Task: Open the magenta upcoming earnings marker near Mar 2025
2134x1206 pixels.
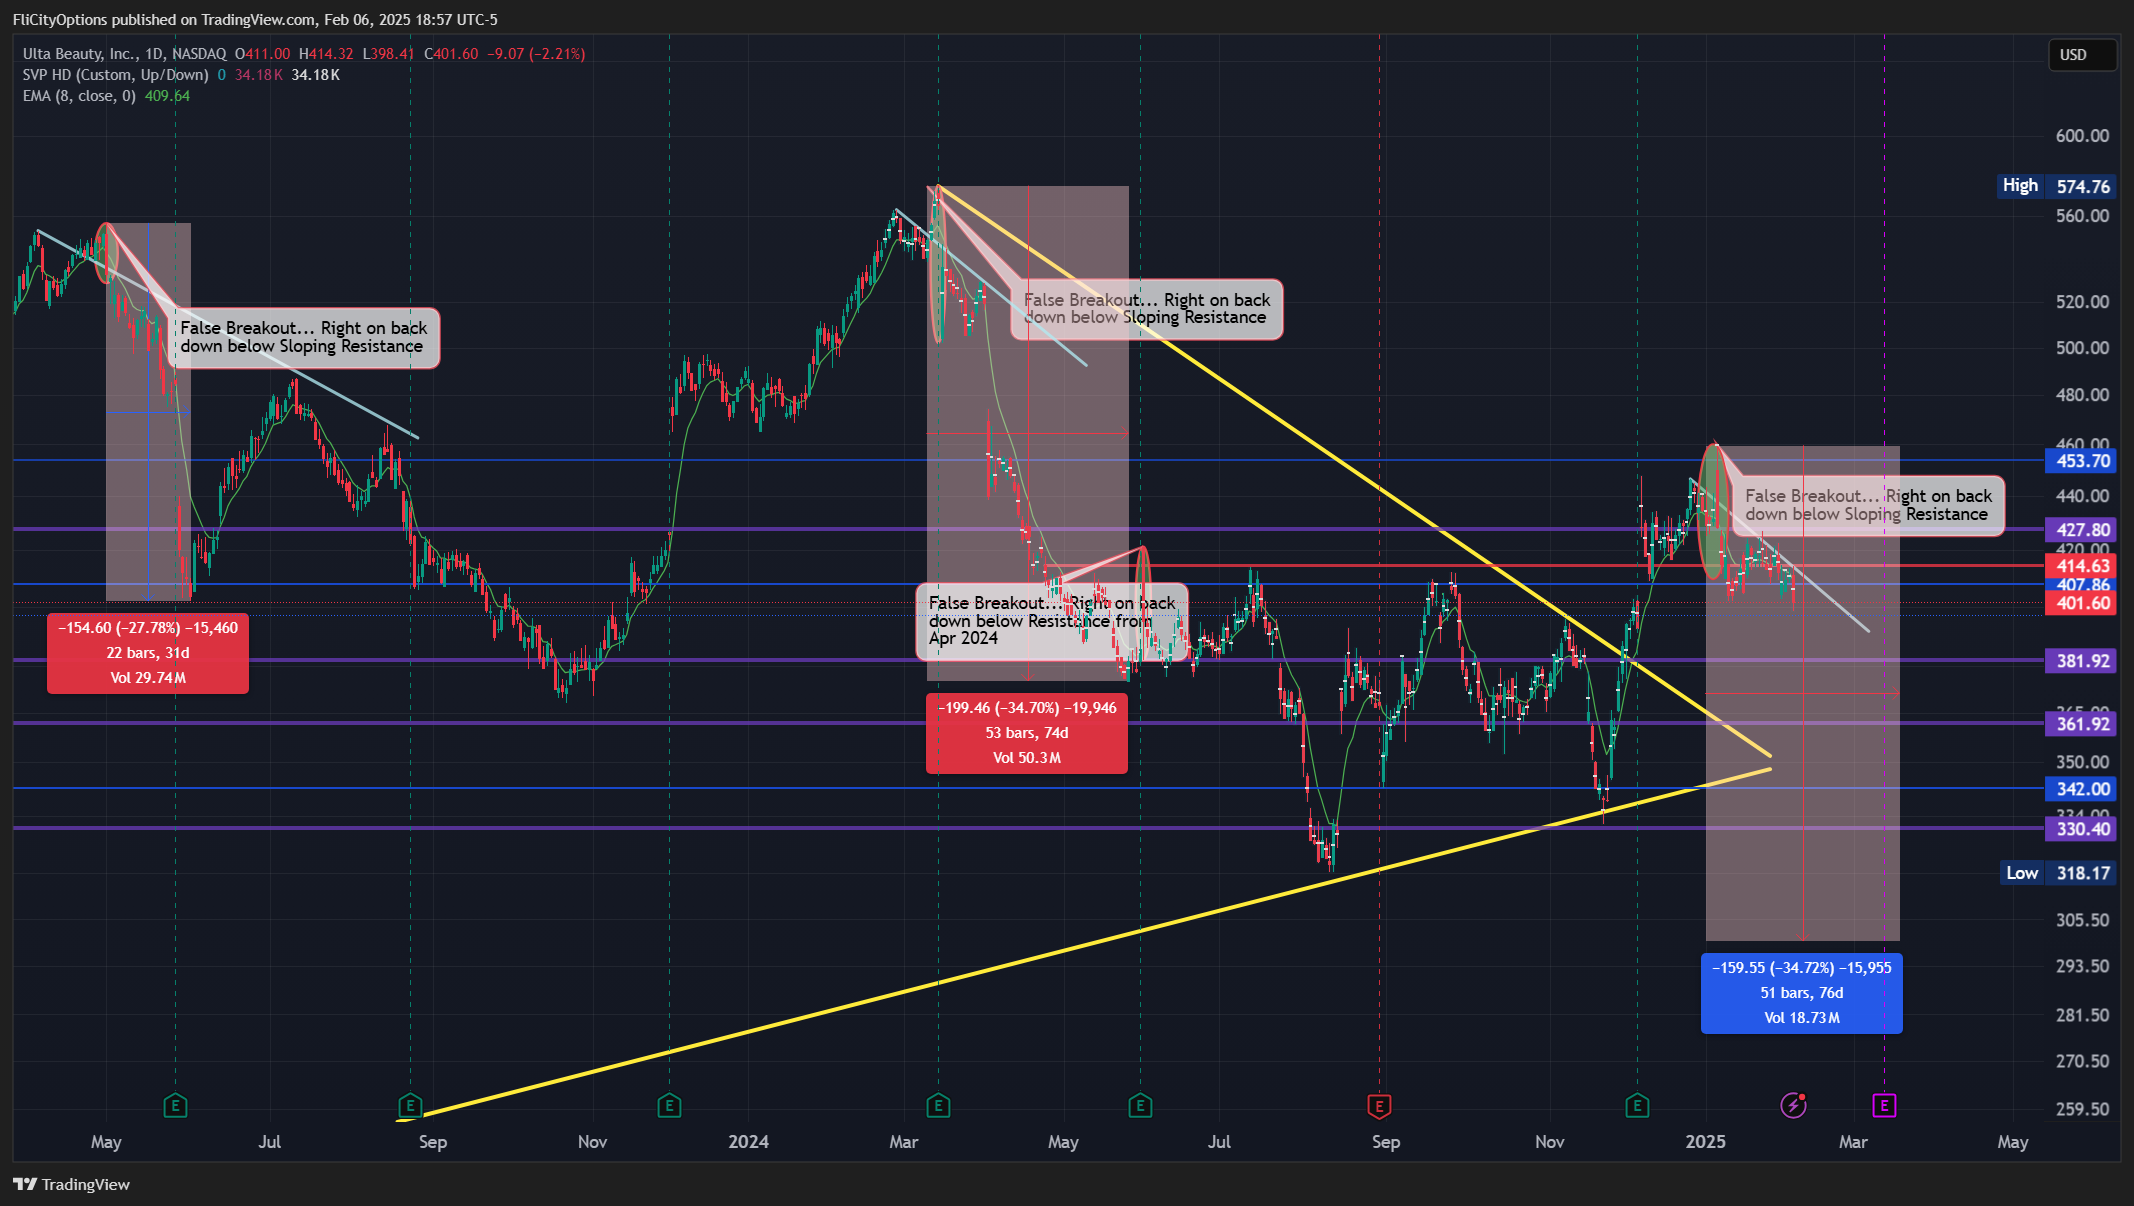Action: point(1884,1105)
